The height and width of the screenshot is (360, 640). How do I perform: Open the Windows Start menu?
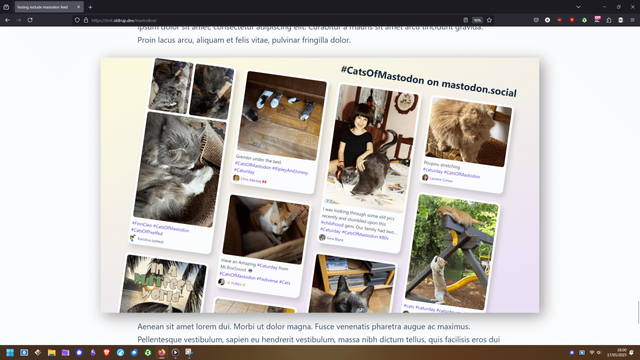[10, 352]
